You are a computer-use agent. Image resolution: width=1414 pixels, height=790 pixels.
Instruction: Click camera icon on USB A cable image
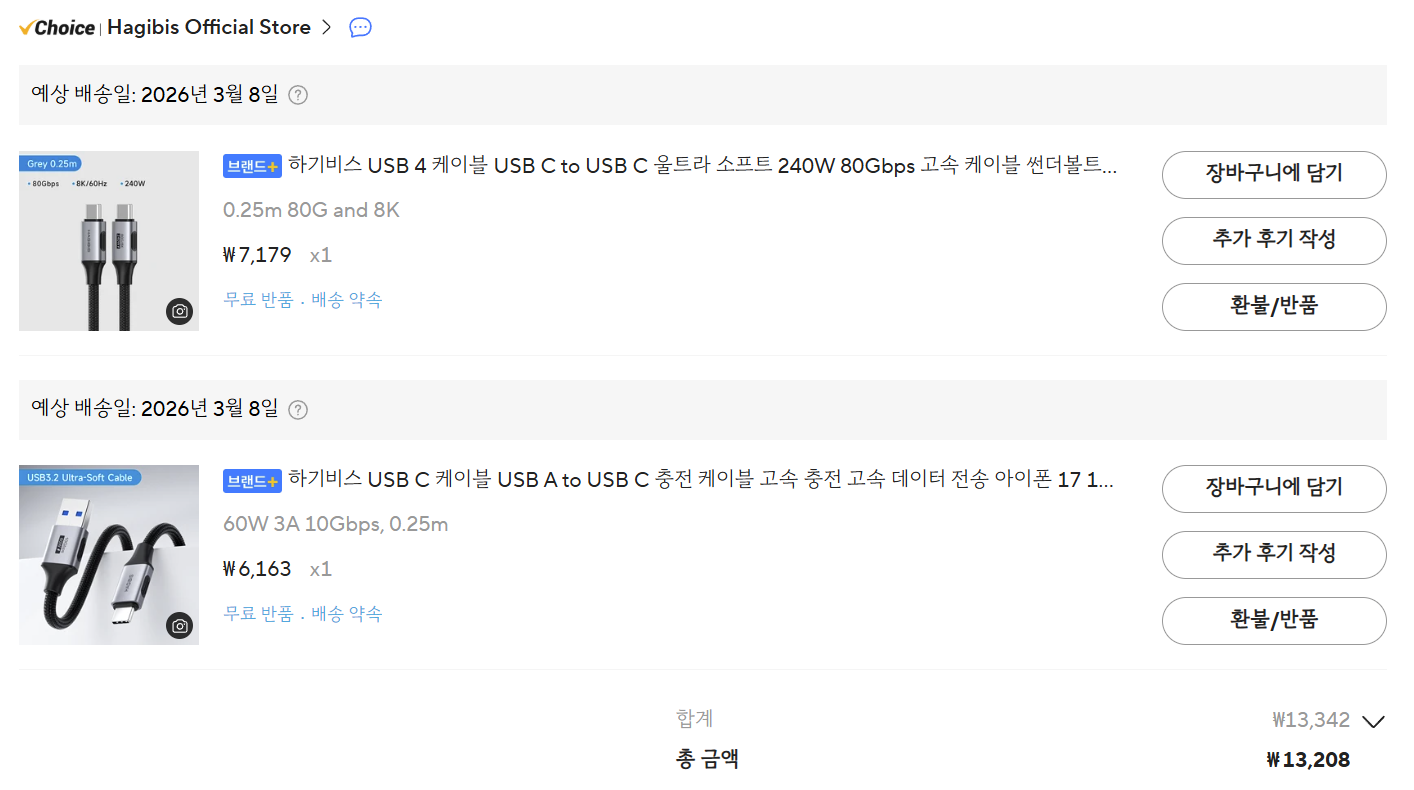(180, 626)
